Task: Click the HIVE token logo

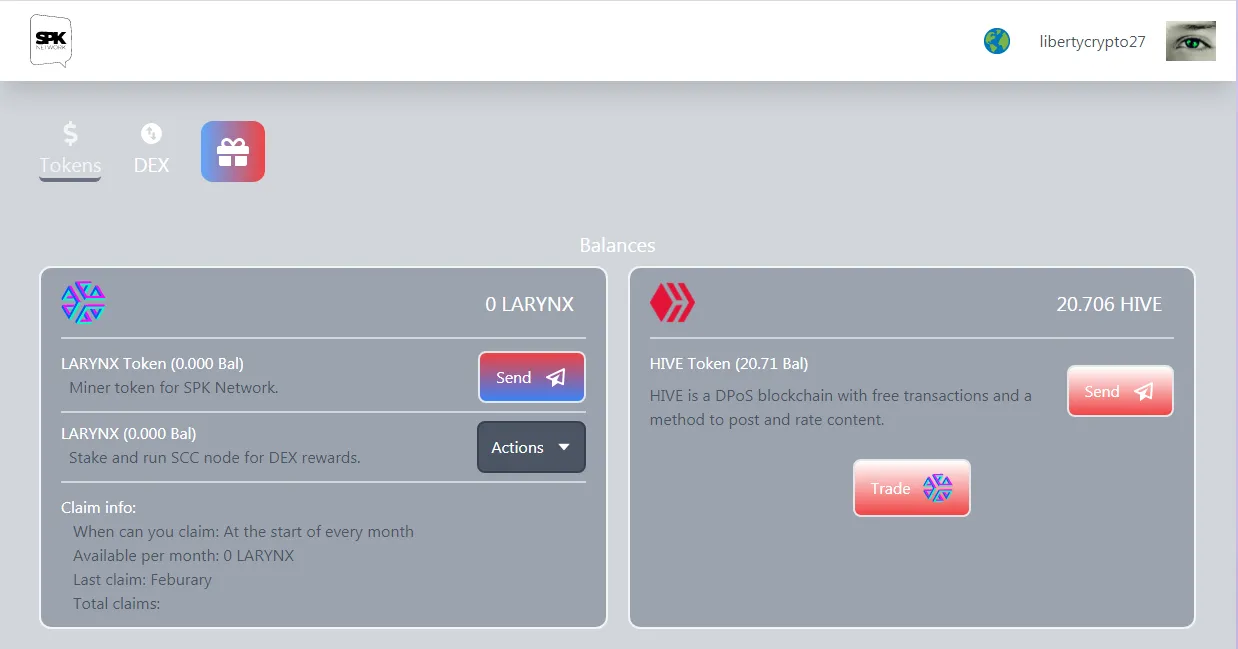Action: [672, 302]
